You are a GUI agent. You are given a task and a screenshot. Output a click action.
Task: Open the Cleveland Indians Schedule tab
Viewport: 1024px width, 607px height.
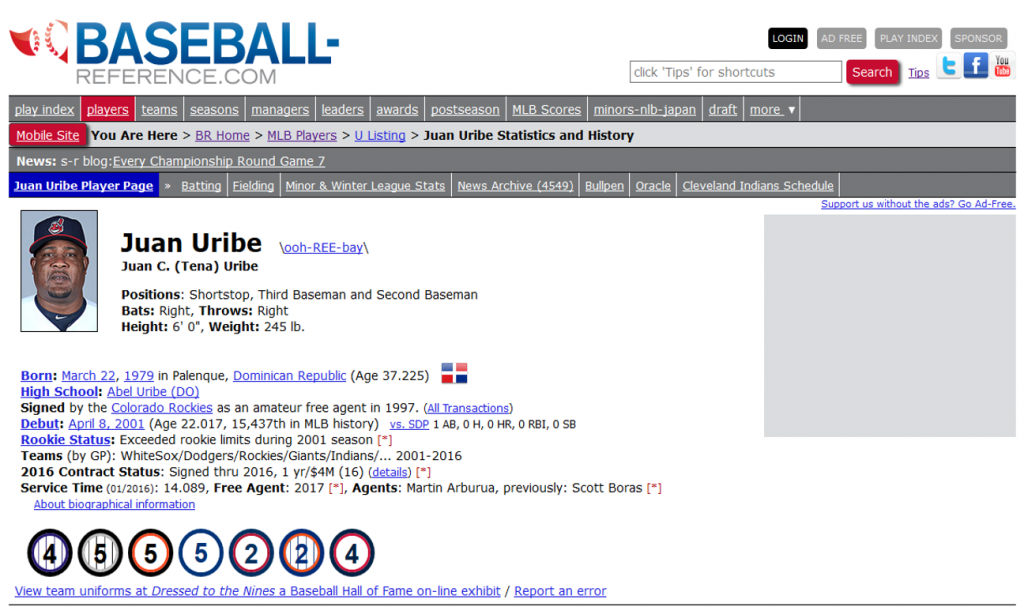tap(758, 186)
